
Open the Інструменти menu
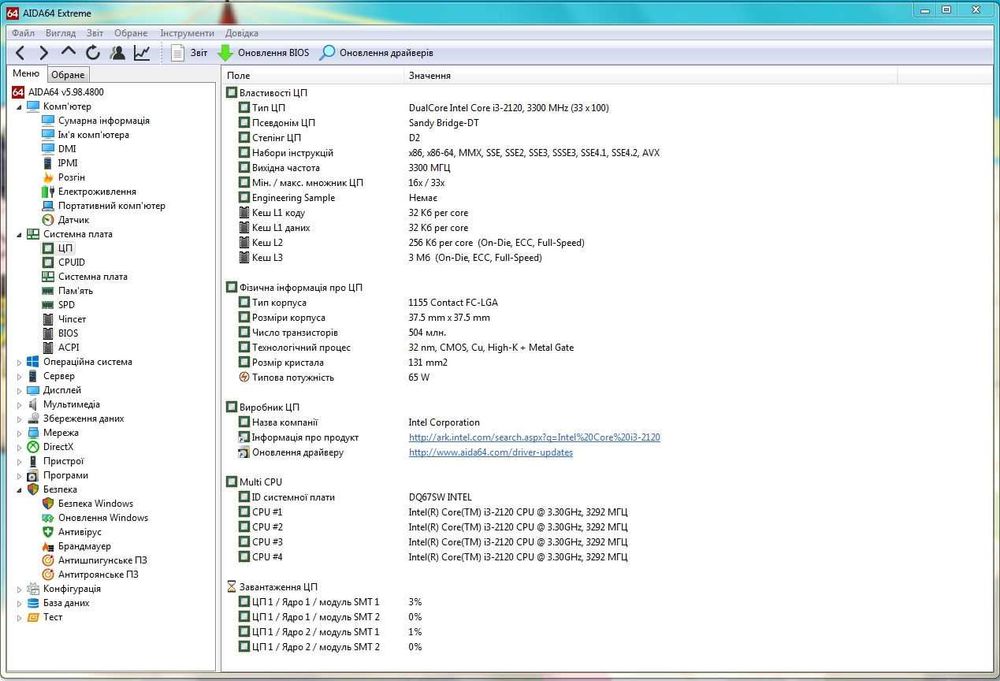click(x=187, y=33)
